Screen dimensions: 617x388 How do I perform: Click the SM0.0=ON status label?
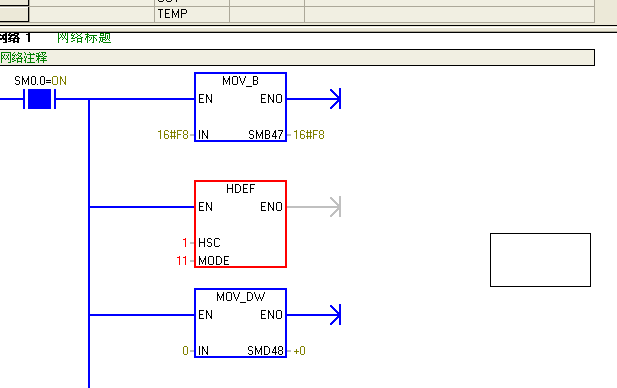(x=40, y=81)
